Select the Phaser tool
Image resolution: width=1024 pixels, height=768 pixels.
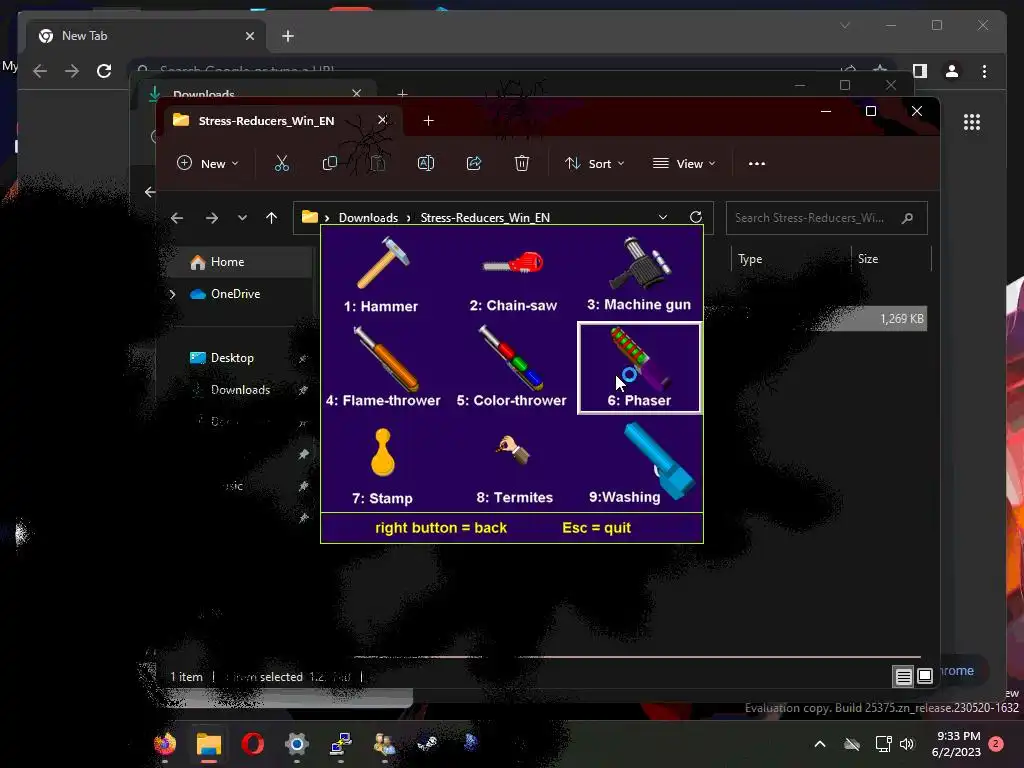[639, 368]
